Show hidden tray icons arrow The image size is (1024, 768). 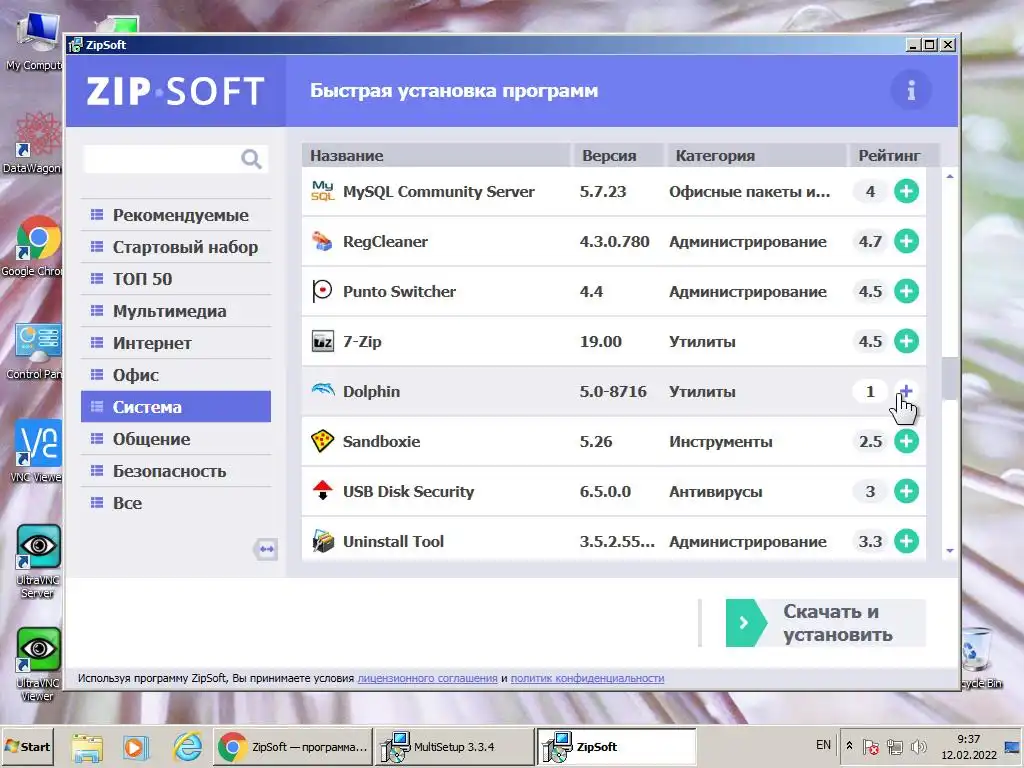tap(849, 745)
